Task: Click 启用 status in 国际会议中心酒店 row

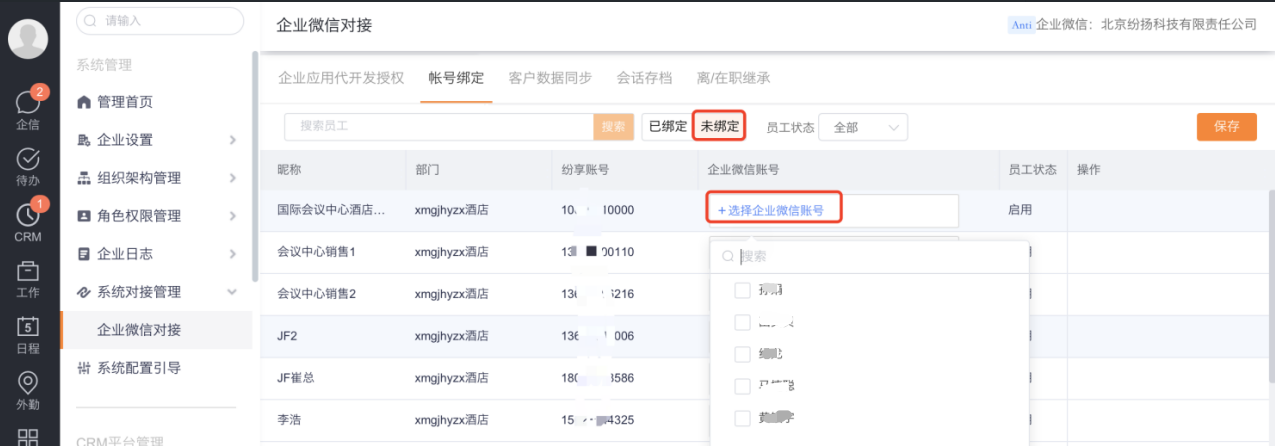Action: click(1020, 211)
